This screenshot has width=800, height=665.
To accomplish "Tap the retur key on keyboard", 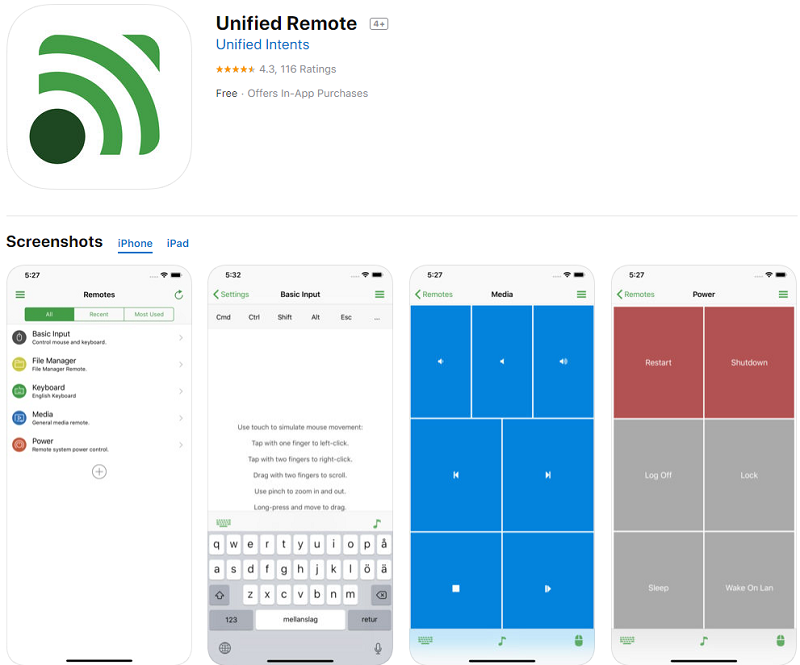I will tap(369, 620).
